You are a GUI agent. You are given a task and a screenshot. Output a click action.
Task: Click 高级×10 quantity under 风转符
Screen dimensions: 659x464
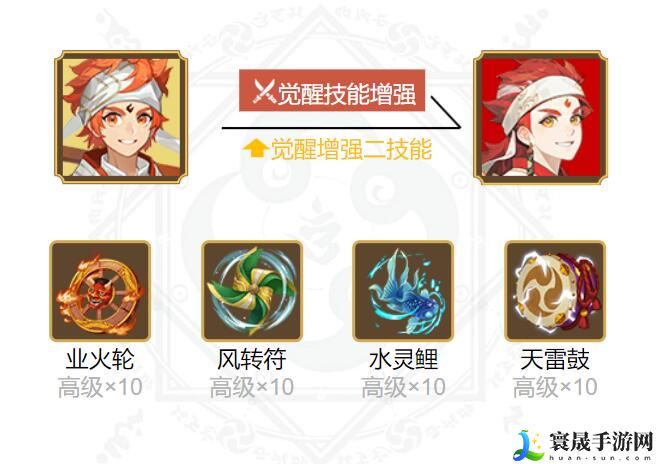click(x=252, y=388)
